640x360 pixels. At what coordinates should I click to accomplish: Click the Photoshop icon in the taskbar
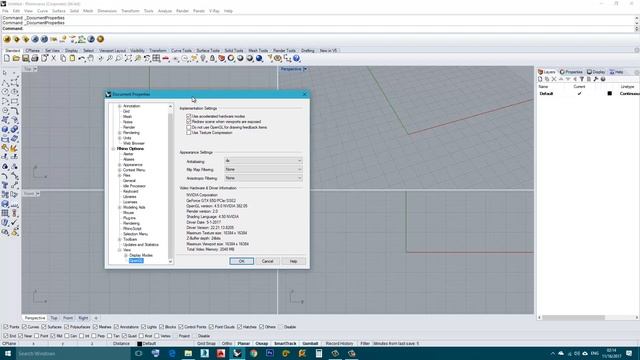[x=270, y=353]
